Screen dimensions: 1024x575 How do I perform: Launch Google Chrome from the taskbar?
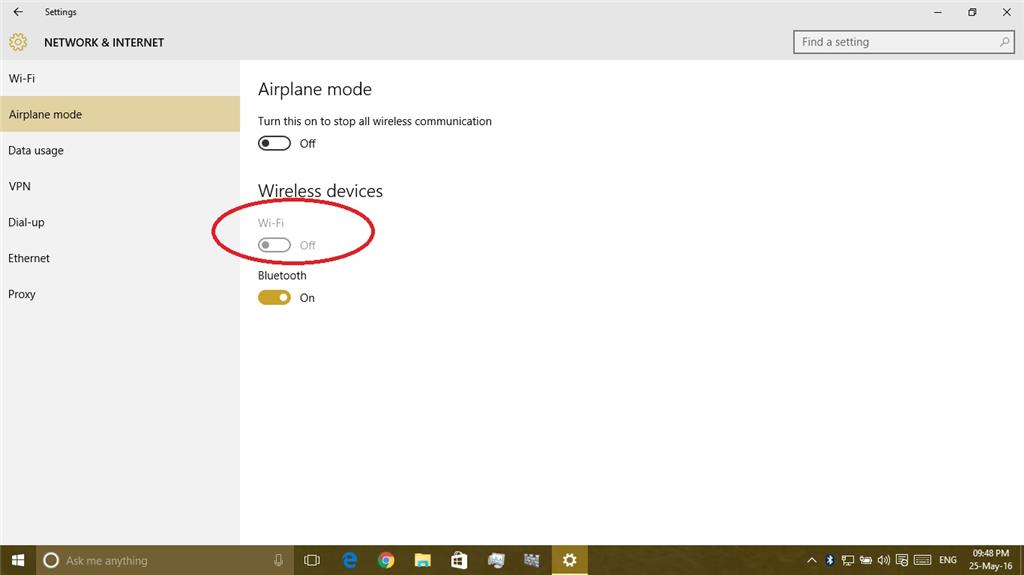(386, 560)
